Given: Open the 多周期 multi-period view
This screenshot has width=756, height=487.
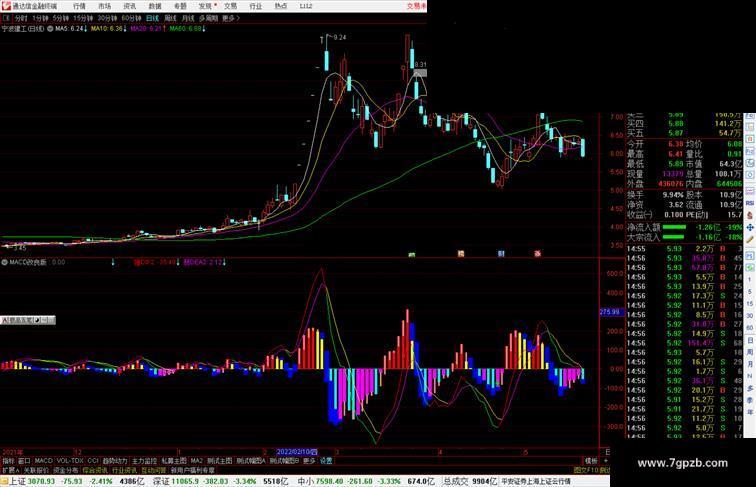Looking at the screenshot, I should tap(208, 18).
